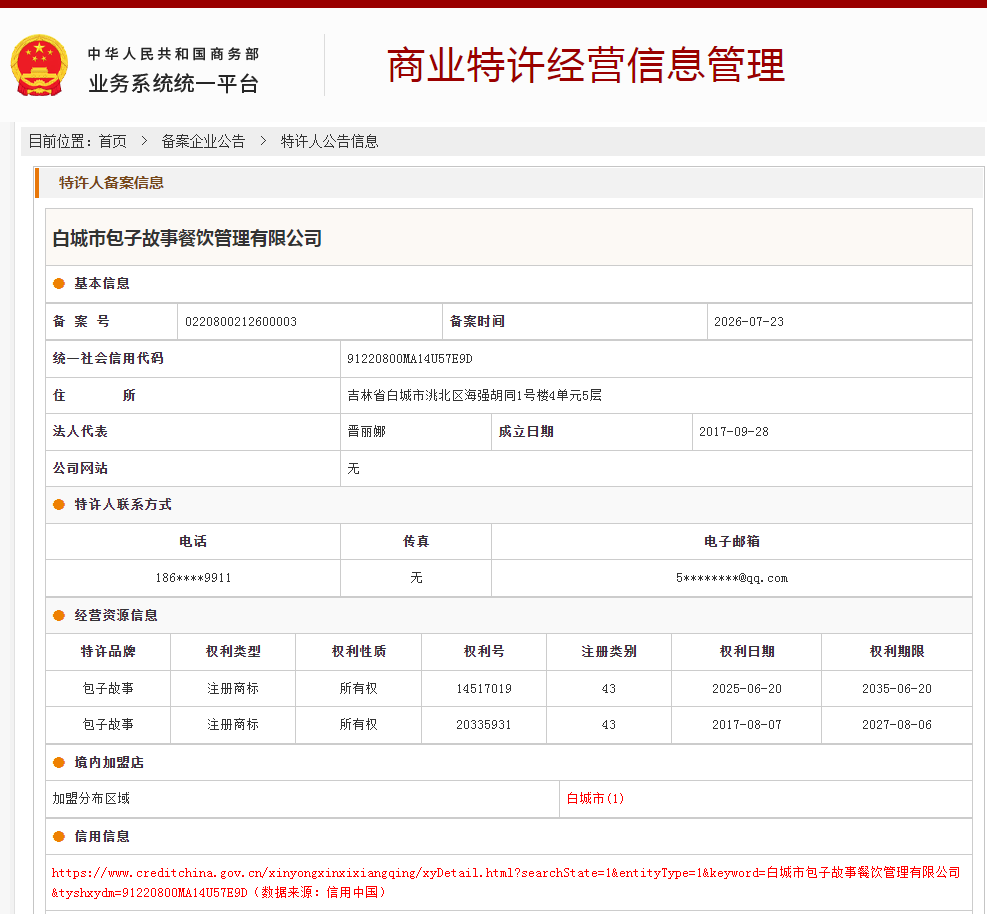Screen dimensions: 987x914
Task: Click the address 吉林省白城市洮北区海强胡同1号楼4单元5层
Action: 474,395
